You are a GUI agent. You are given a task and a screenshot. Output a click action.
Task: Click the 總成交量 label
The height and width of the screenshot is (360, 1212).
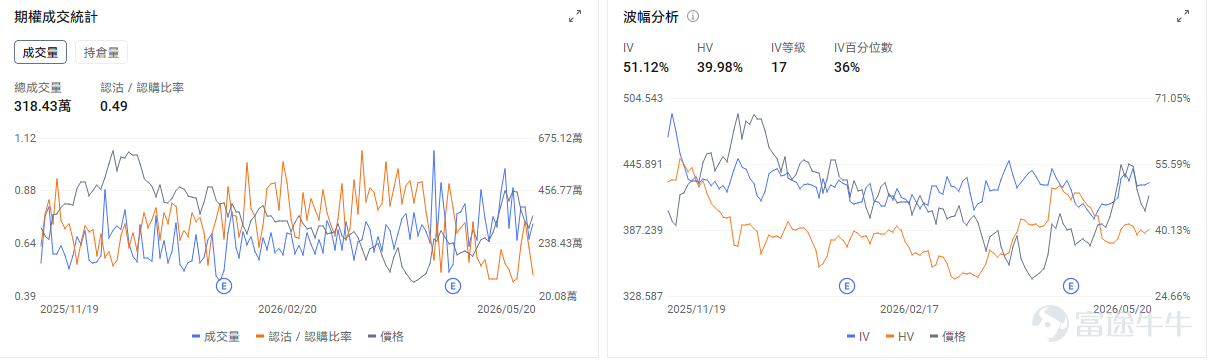click(38, 88)
